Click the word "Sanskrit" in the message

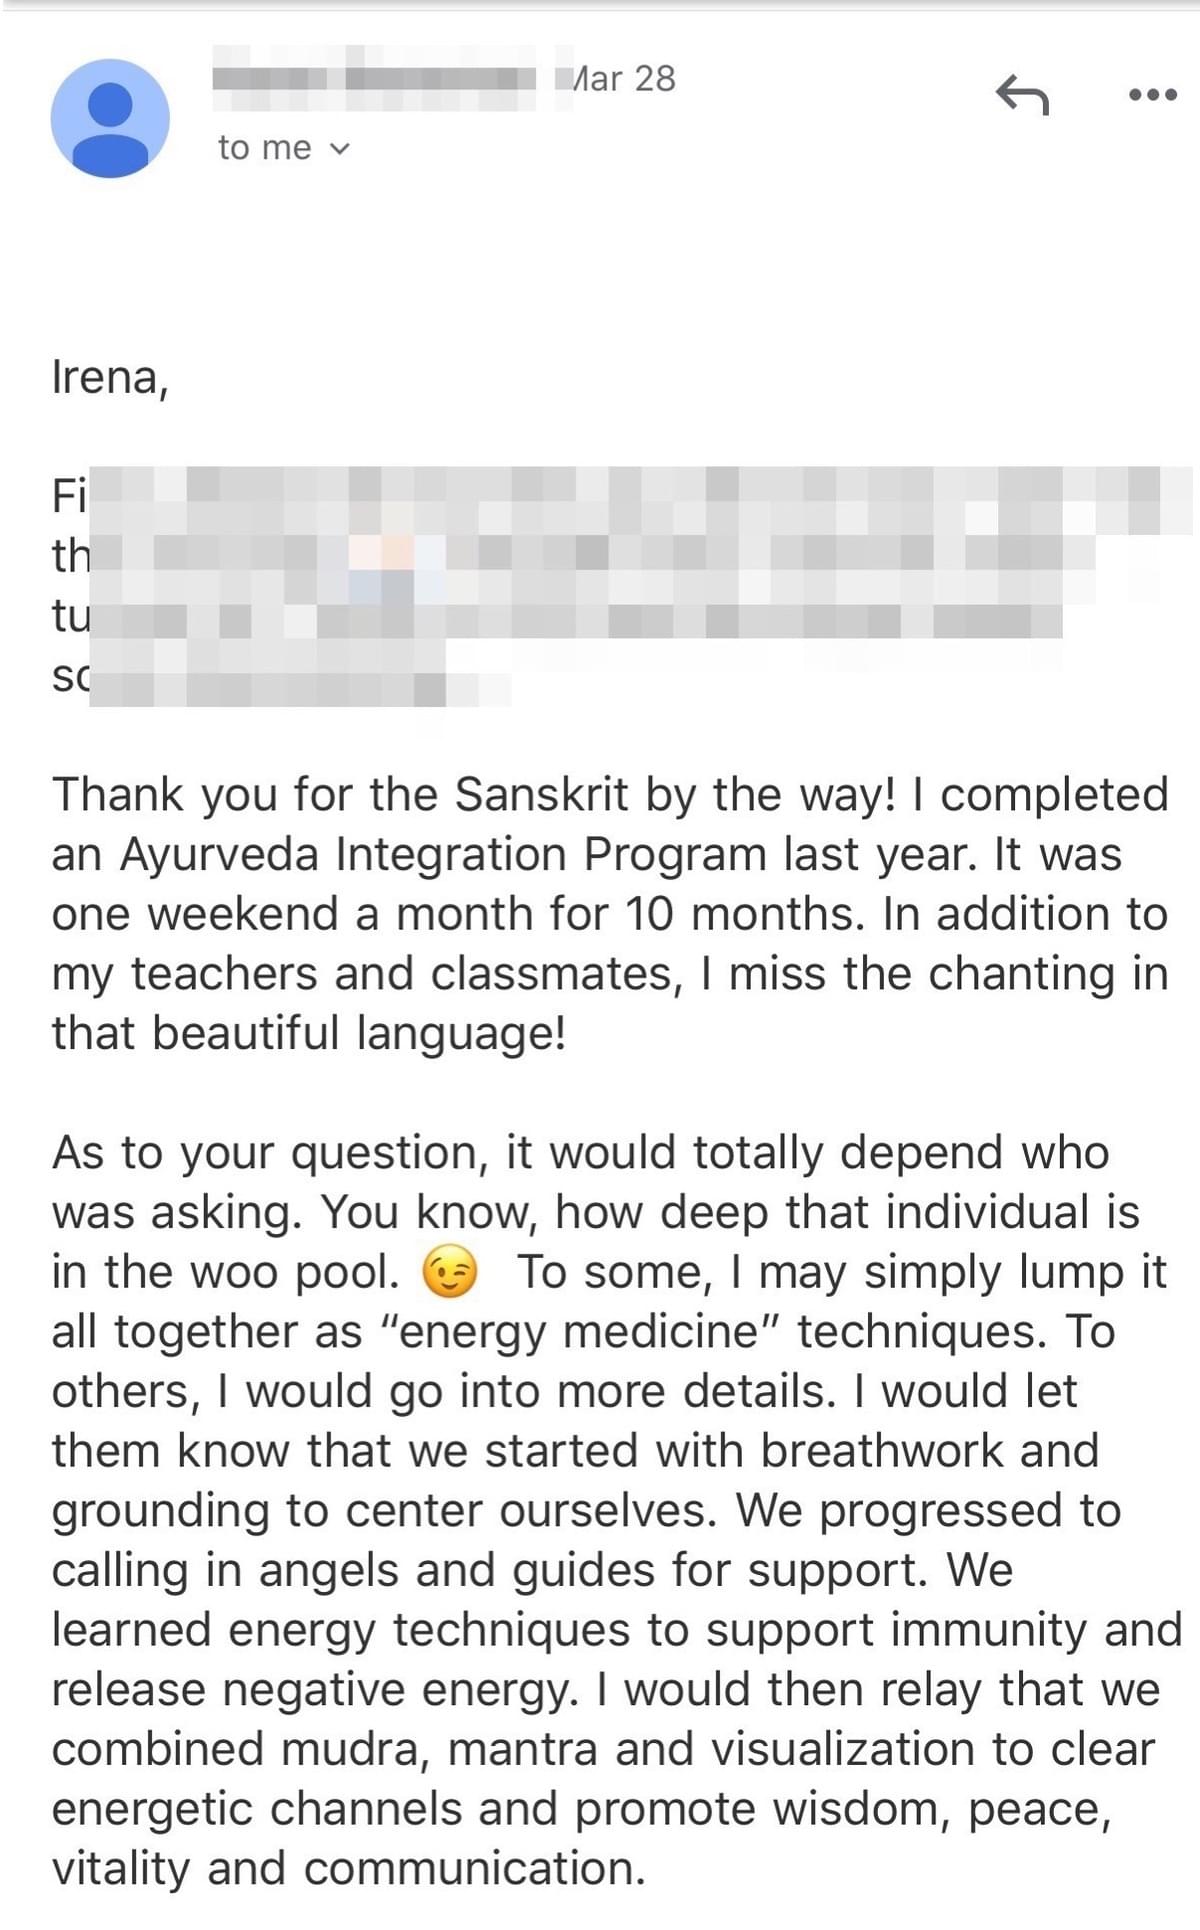(542, 794)
